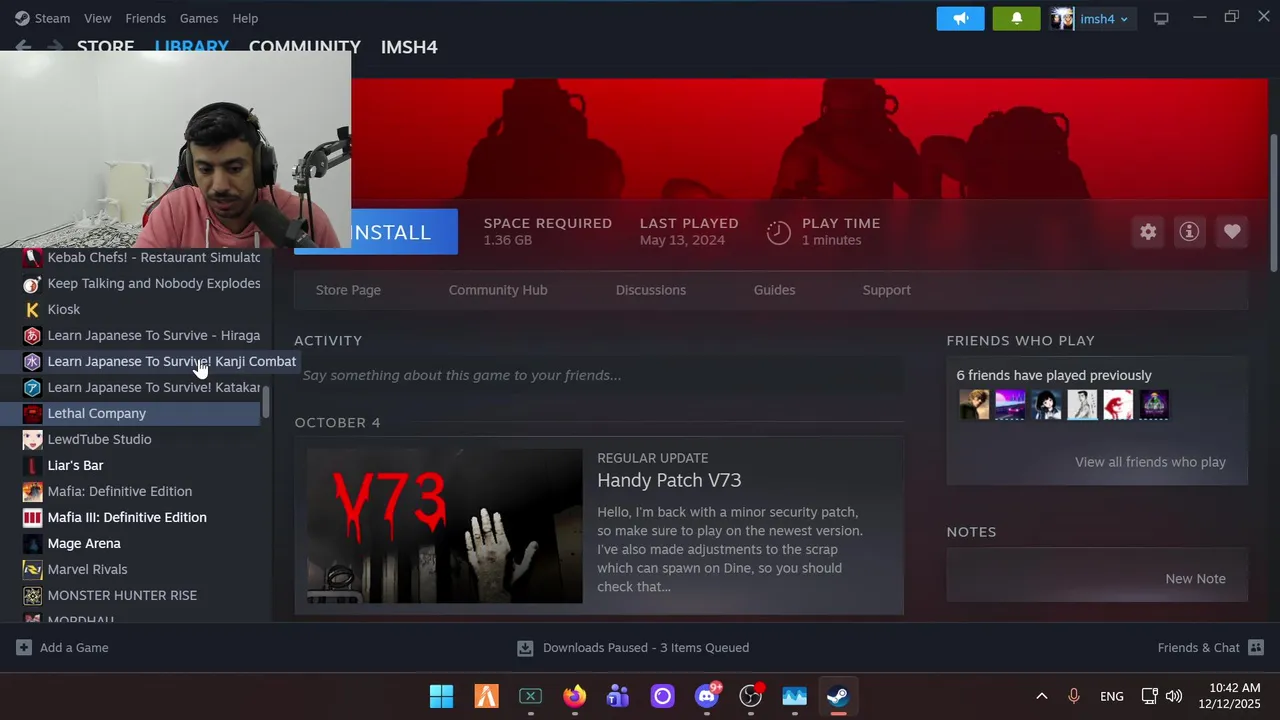Click the microphone tray icon
The image size is (1280, 720).
pos(1074,696)
